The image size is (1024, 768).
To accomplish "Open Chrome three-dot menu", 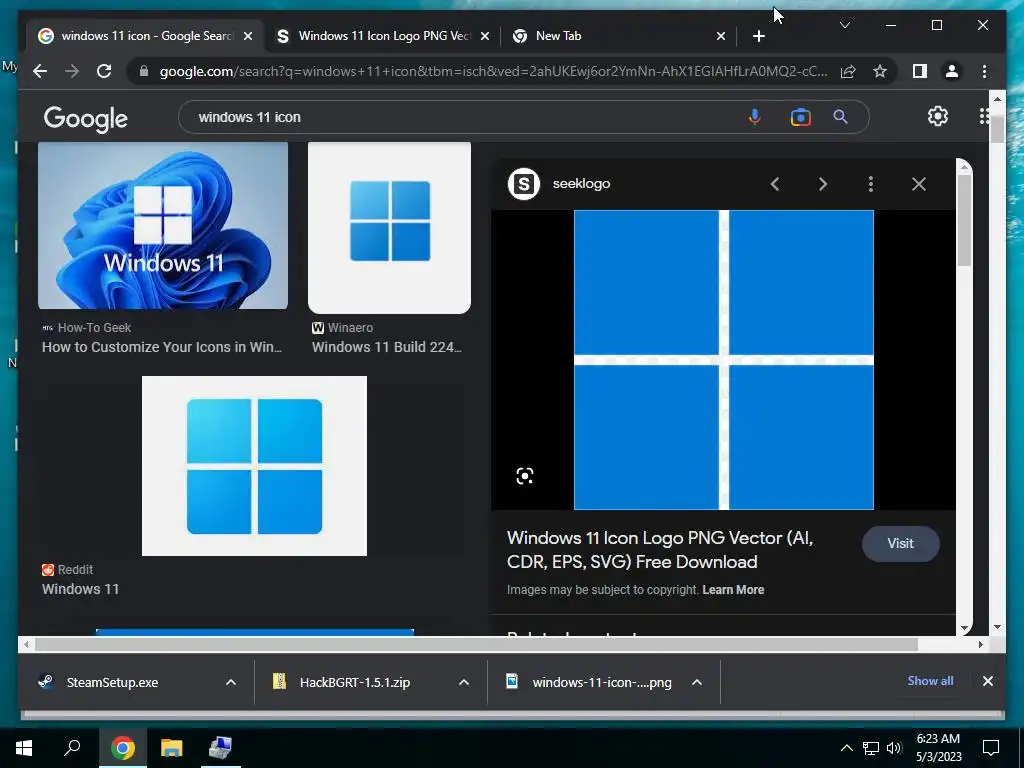I will [x=984, y=71].
